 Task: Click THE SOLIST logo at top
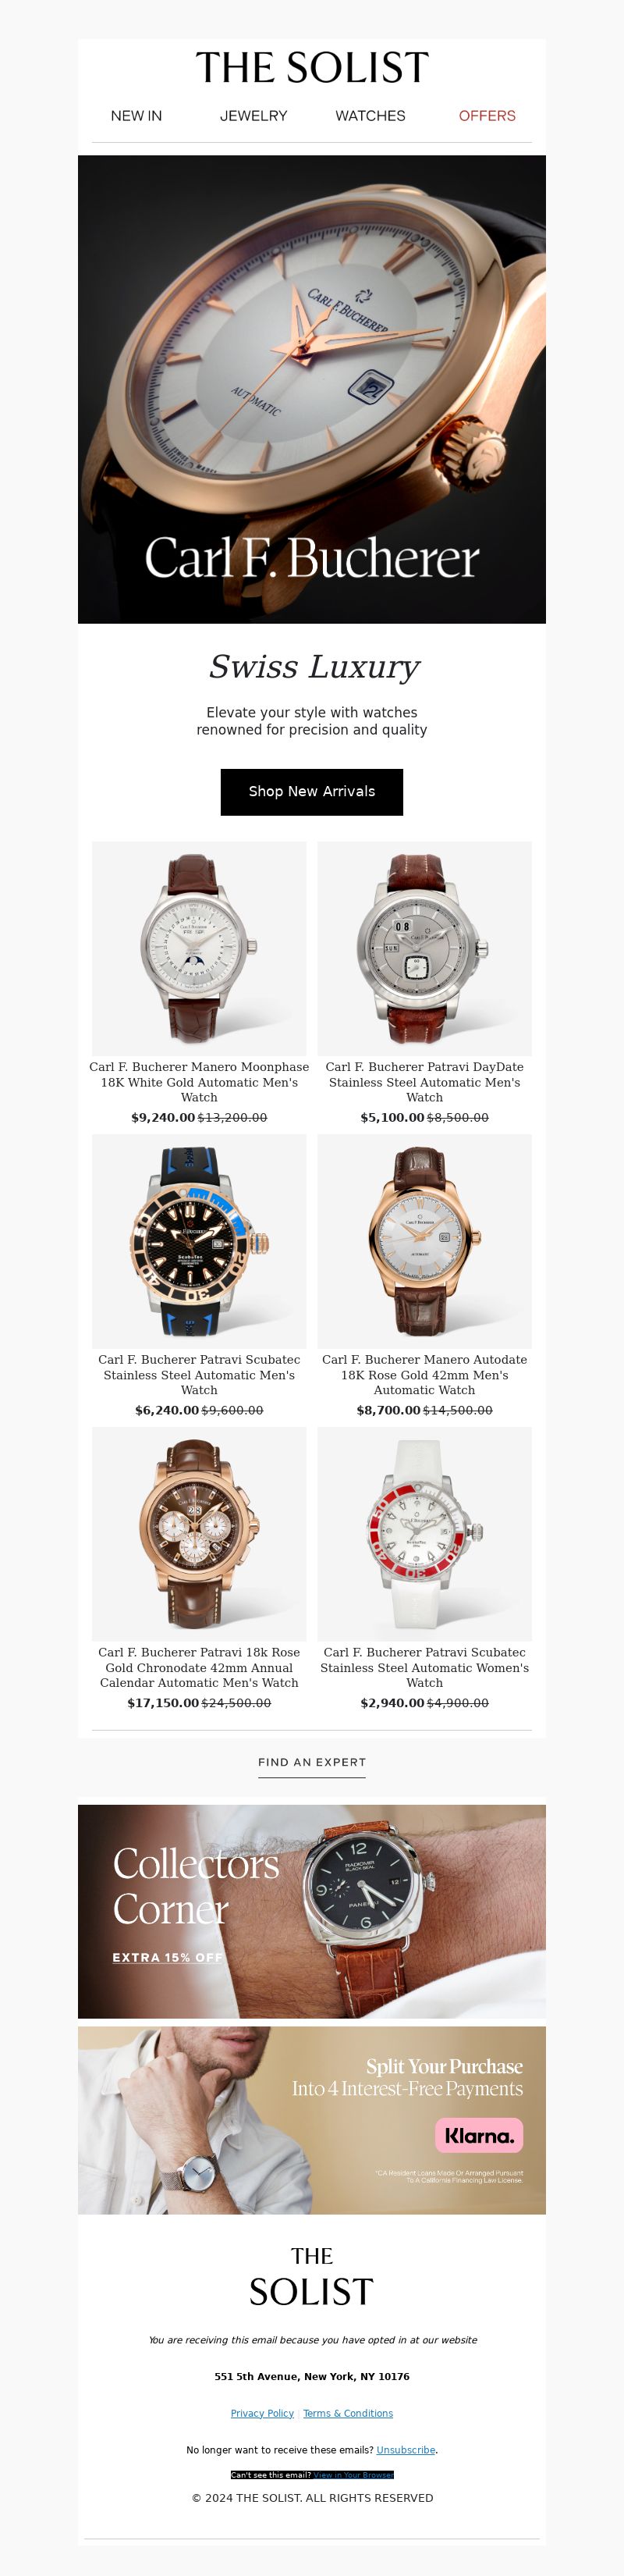tap(312, 68)
